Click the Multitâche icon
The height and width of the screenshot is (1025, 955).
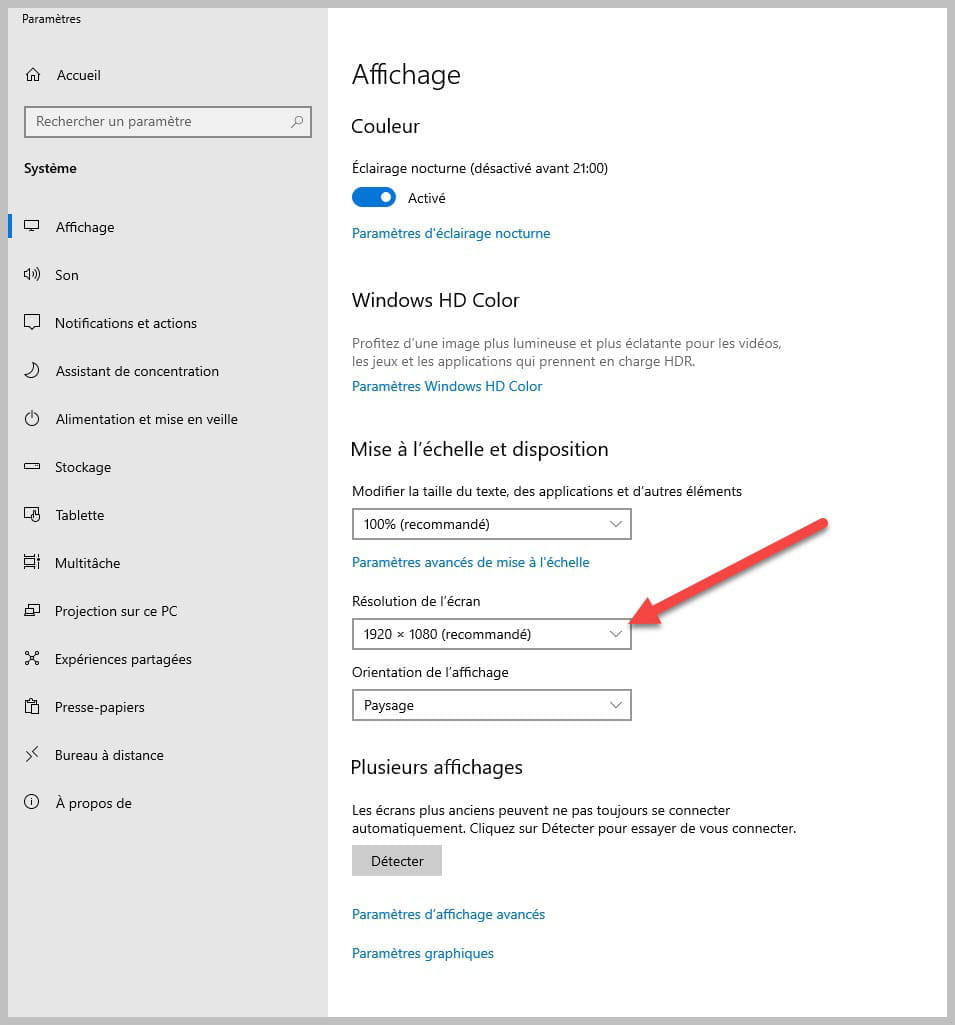[31, 562]
